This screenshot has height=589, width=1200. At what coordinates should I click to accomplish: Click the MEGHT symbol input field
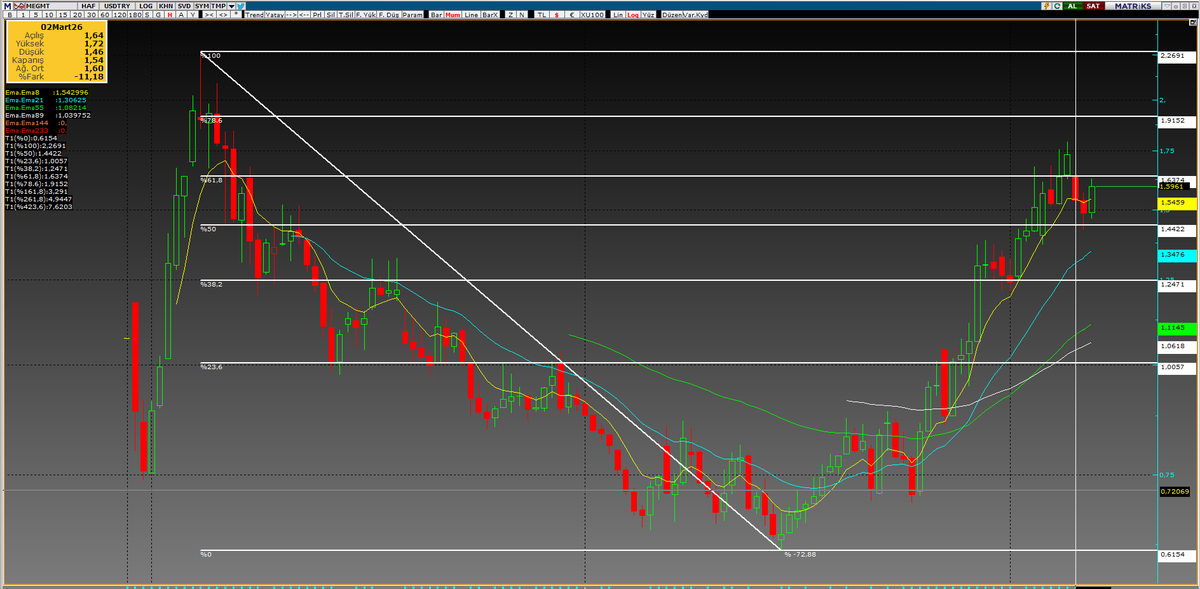pos(50,4)
